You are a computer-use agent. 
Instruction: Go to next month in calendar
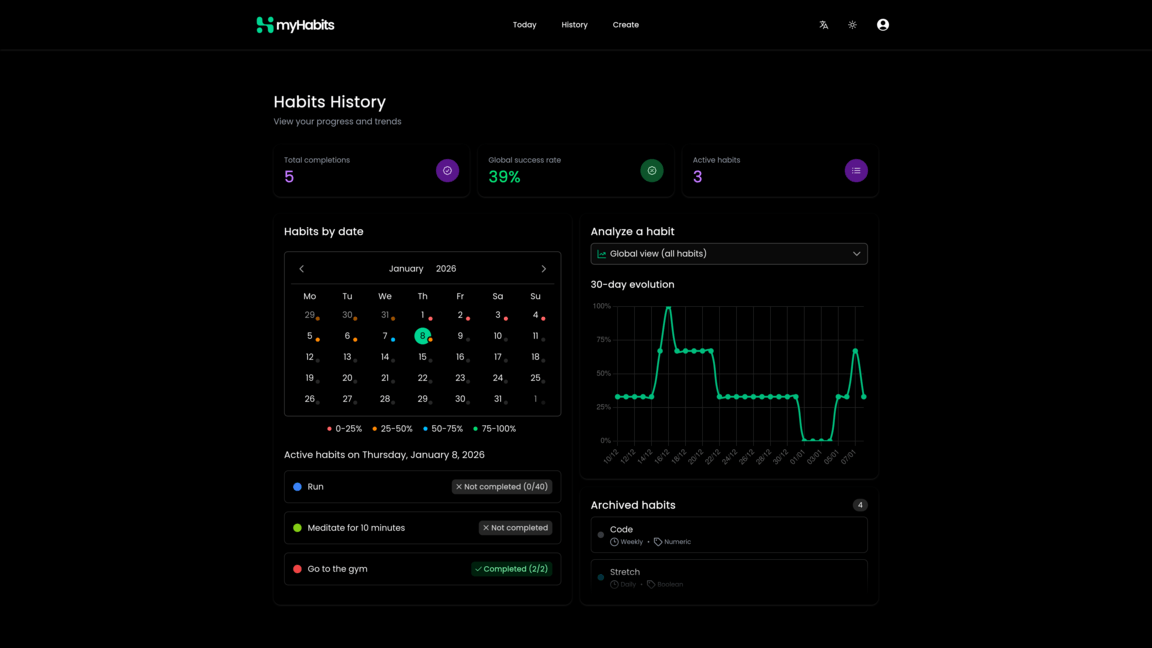(544, 269)
